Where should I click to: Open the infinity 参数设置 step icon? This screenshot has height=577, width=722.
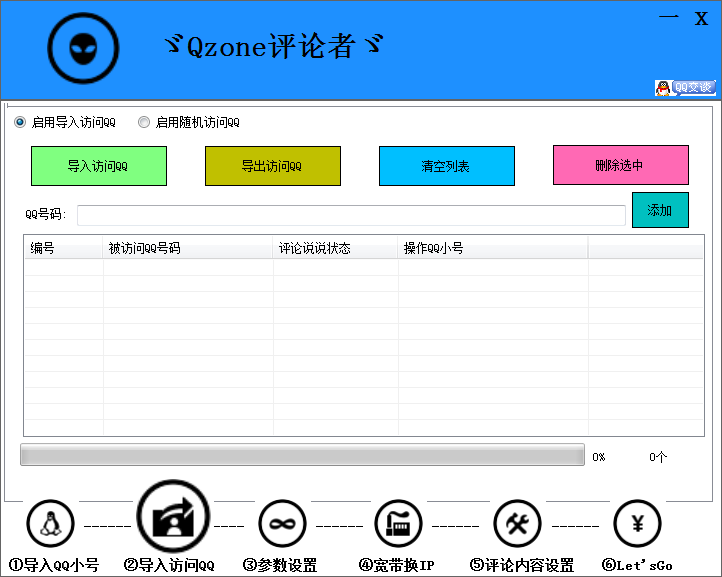(x=282, y=524)
